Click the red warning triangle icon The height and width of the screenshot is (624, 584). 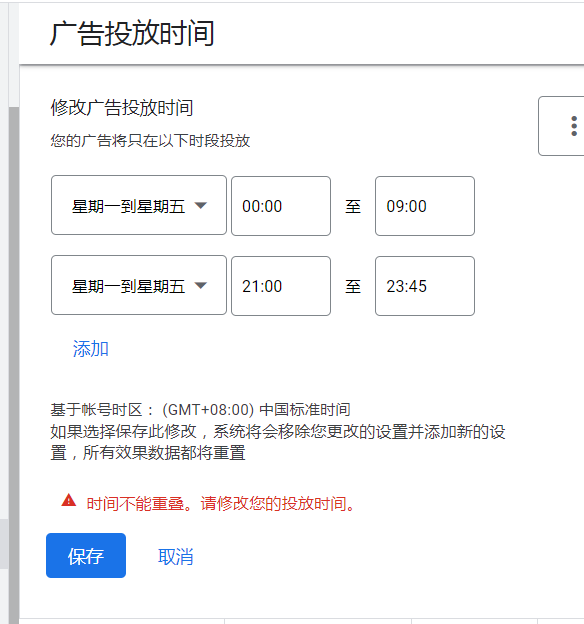click(x=69, y=501)
